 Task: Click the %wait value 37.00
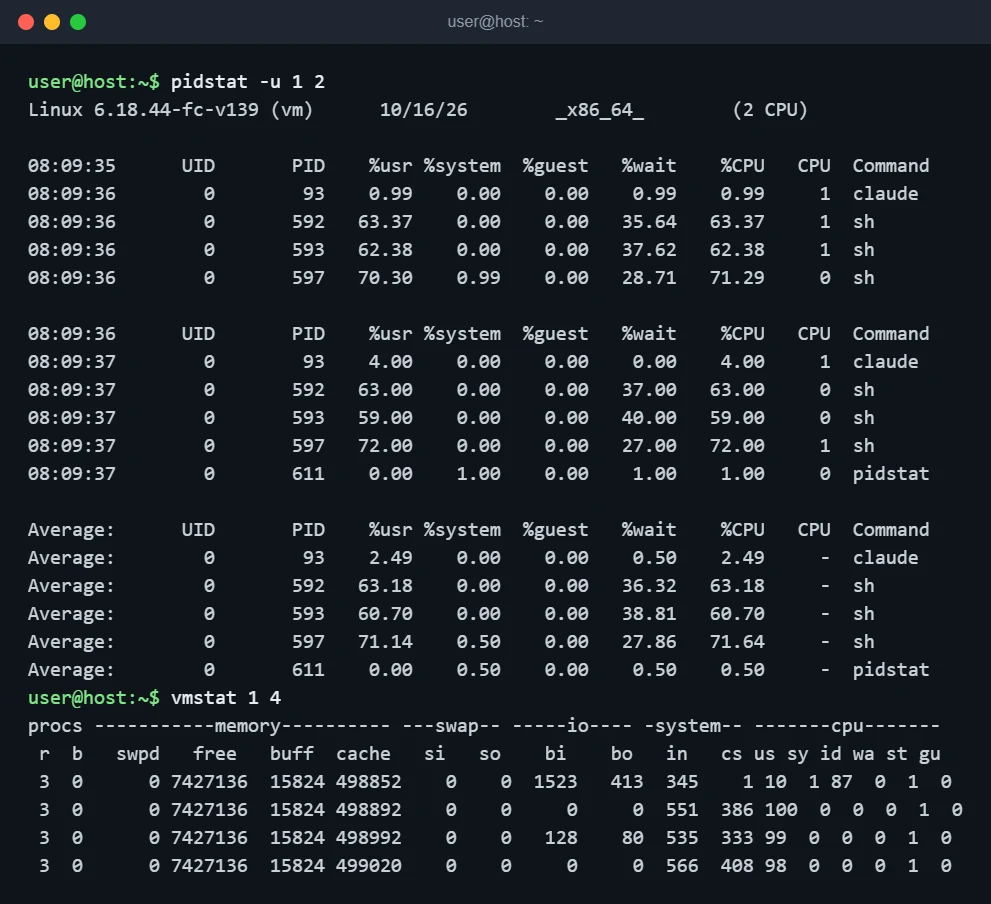pyautogui.click(x=649, y=390)
